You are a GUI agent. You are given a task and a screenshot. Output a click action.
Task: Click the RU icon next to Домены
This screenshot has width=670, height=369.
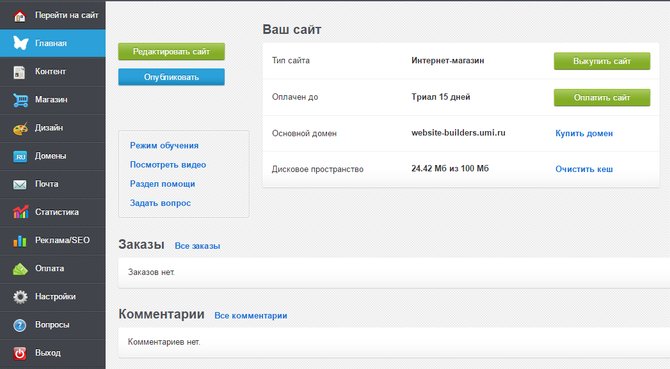click(x=20, y=156)
